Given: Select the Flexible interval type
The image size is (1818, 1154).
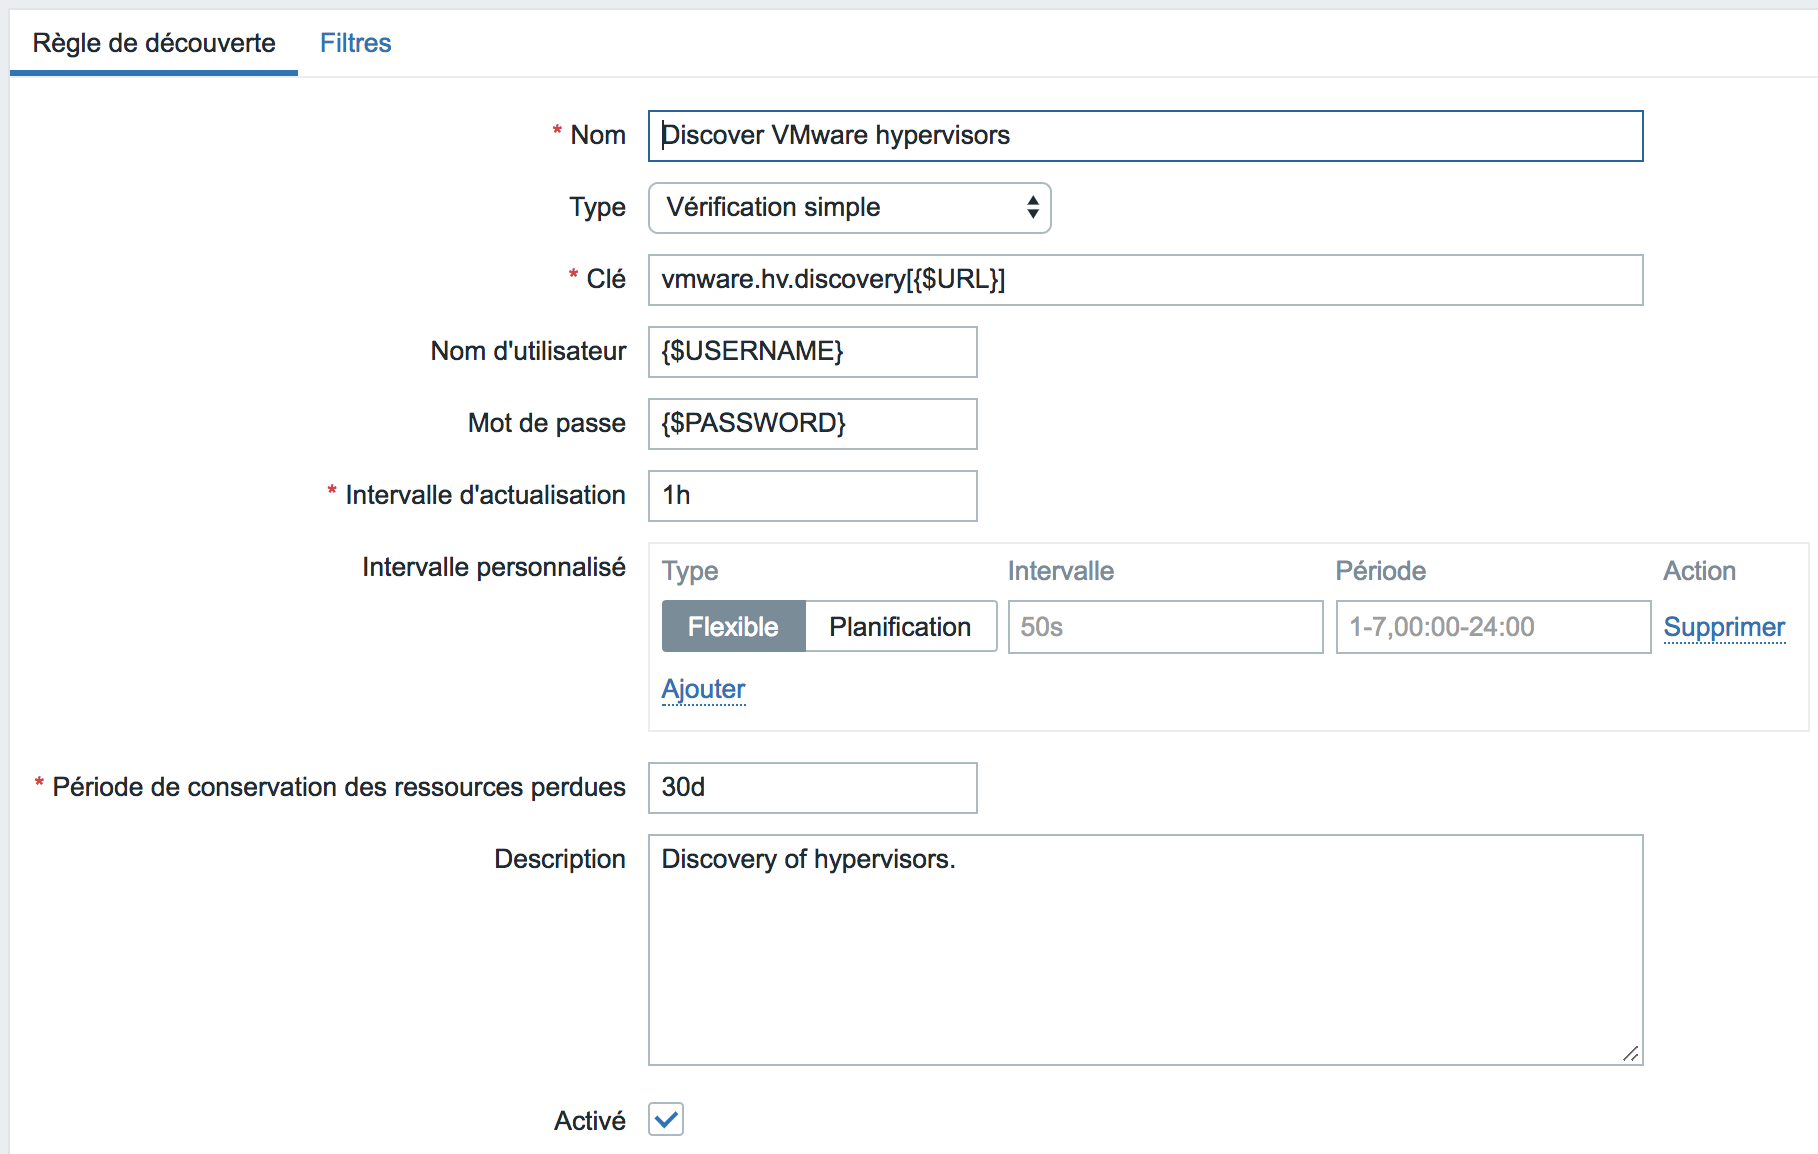Looking at the screenshot, I should tap(733, 627).
